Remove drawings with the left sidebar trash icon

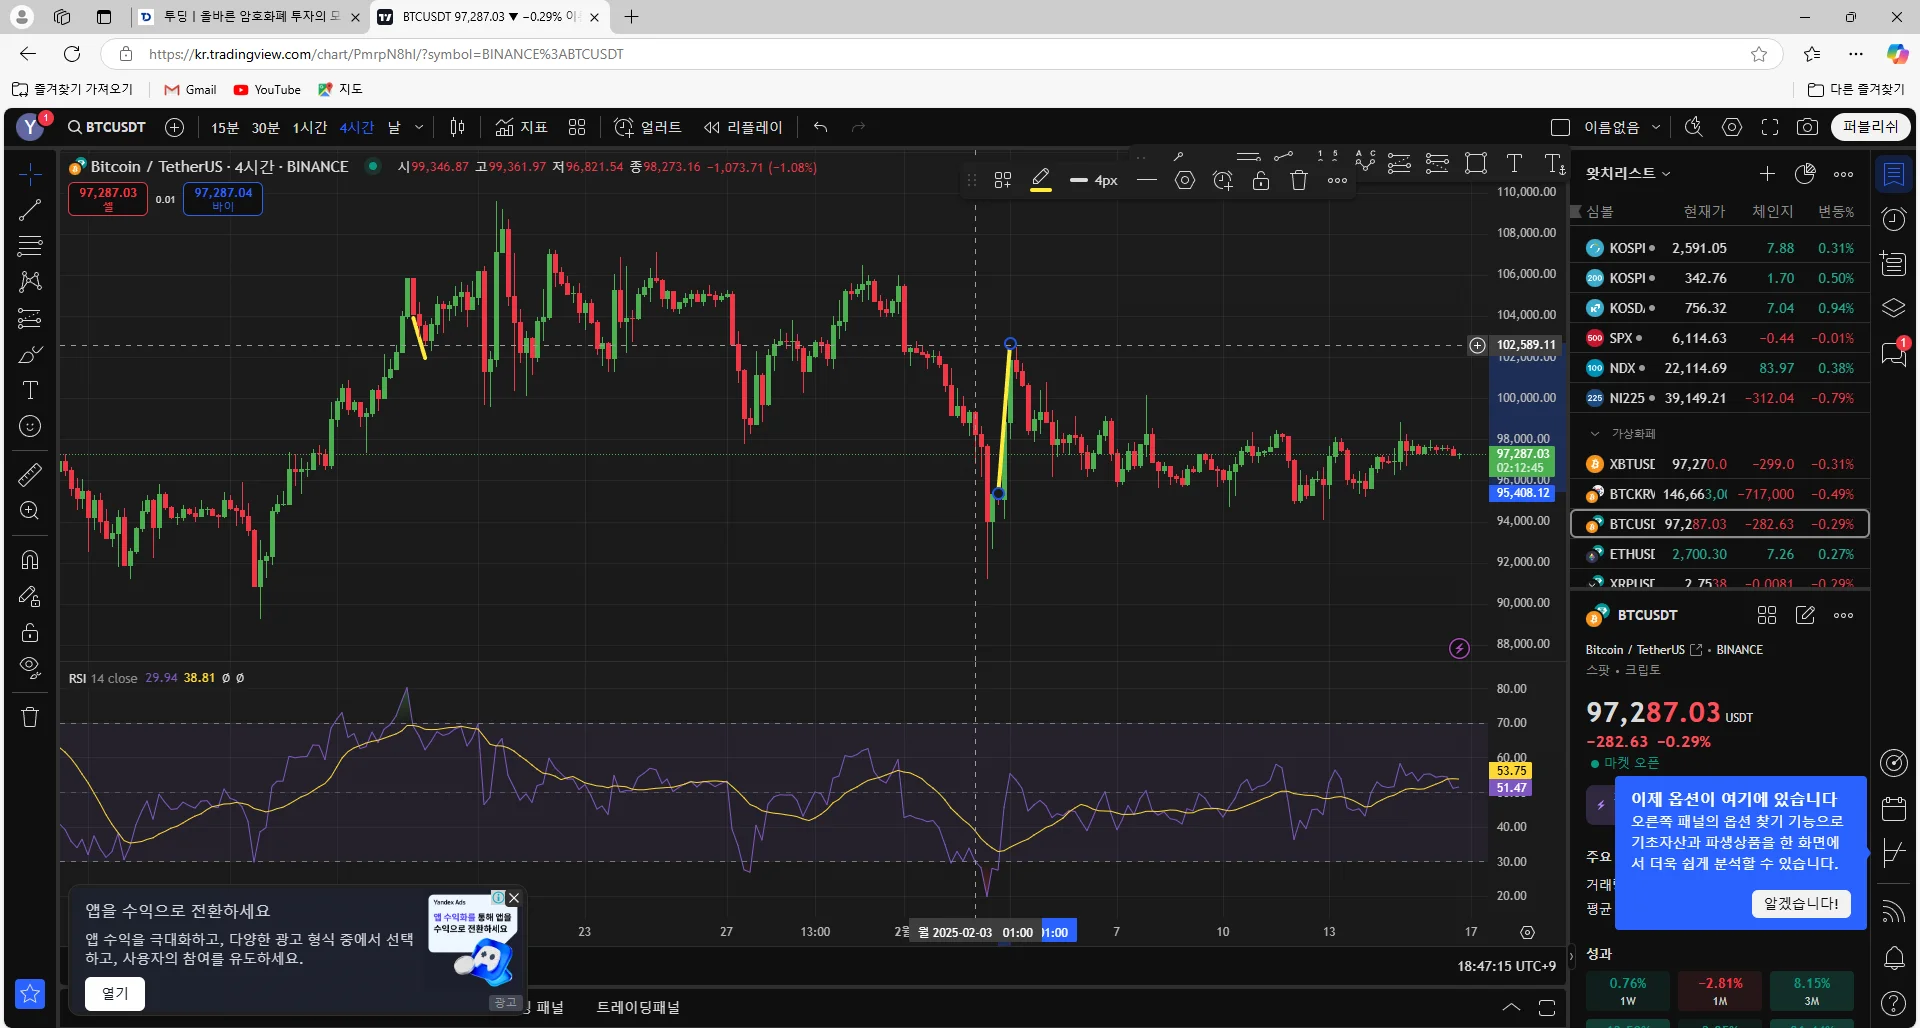click(30, 717)
